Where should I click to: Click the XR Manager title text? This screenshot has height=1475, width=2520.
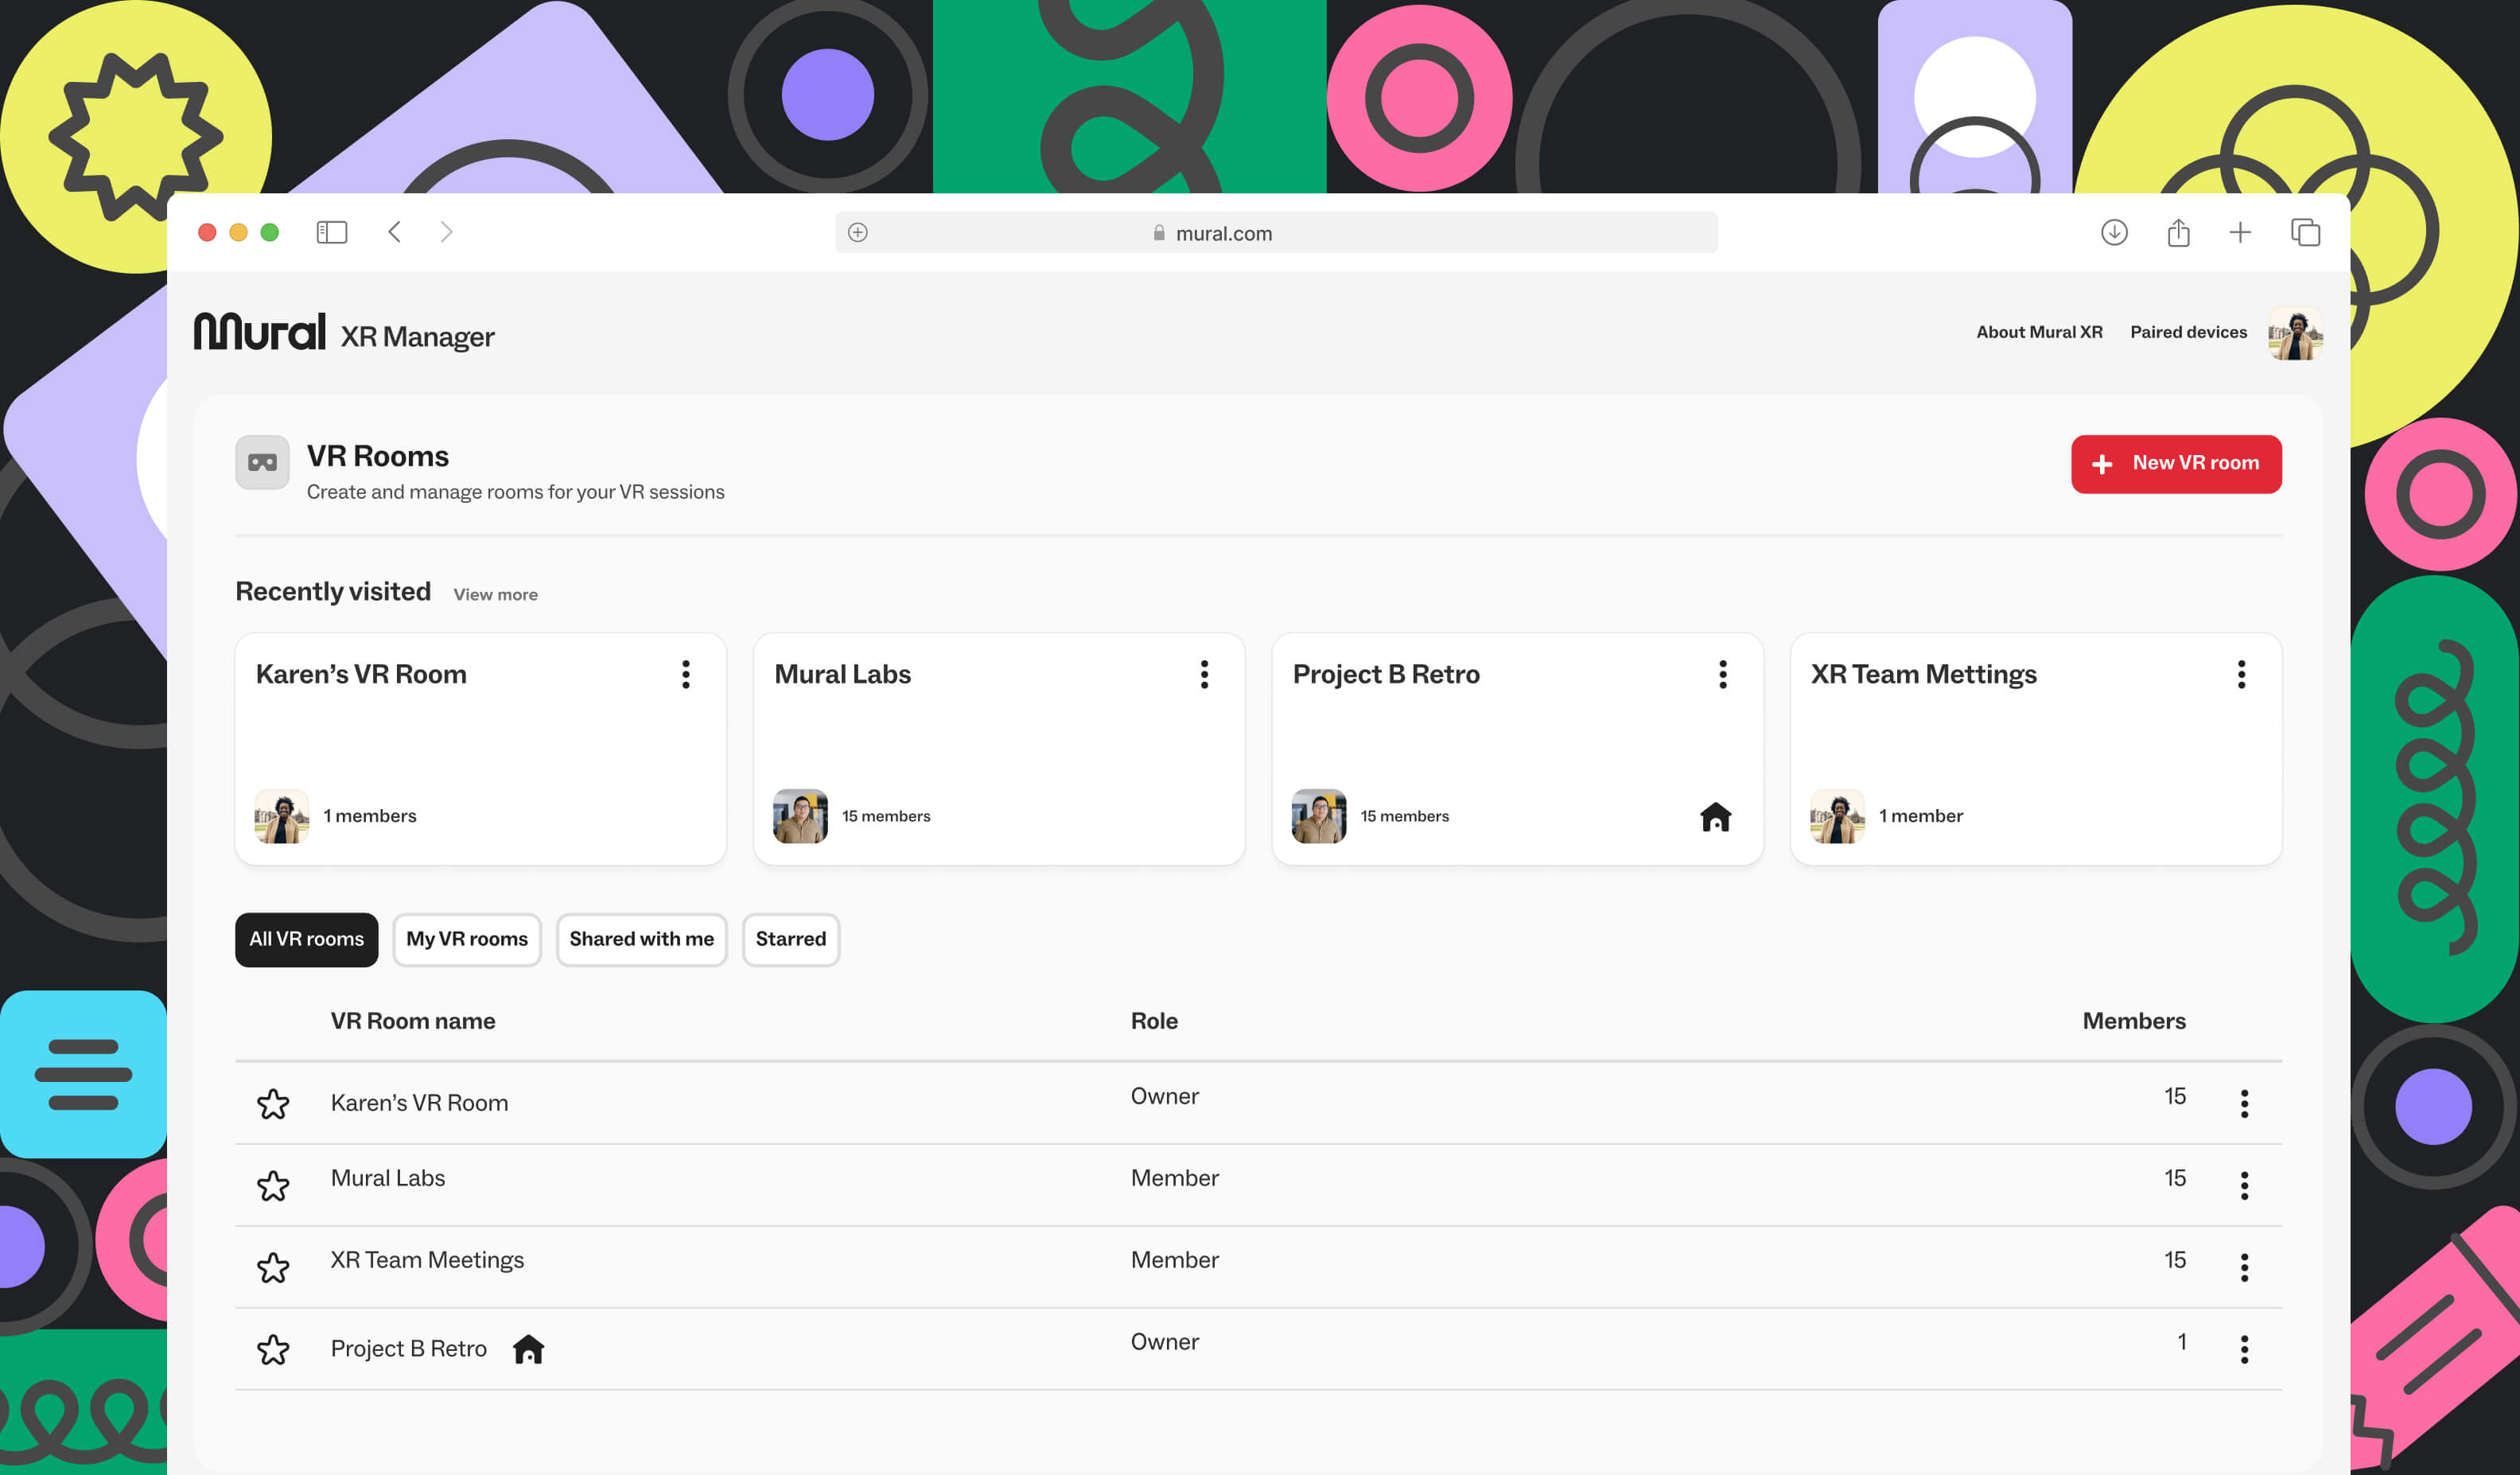tap(418, 337)
